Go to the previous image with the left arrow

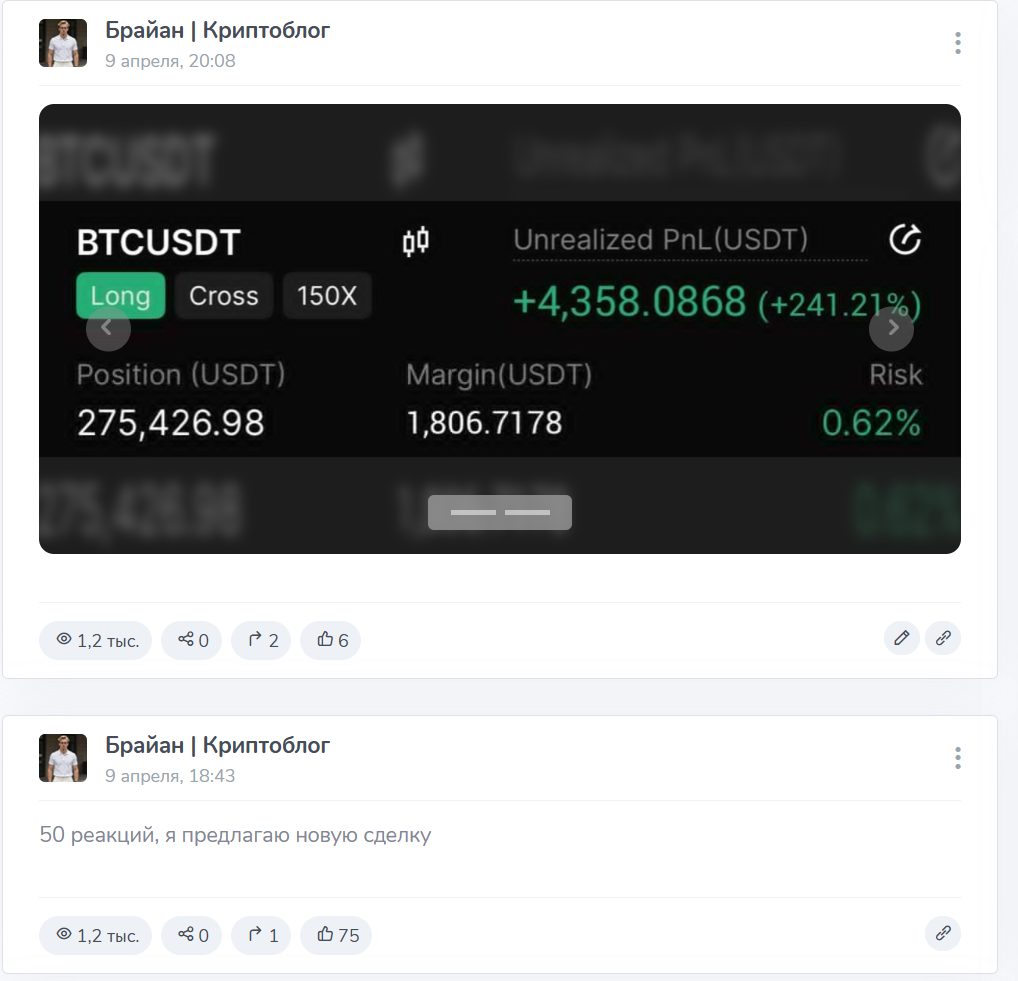coord(108,328)
